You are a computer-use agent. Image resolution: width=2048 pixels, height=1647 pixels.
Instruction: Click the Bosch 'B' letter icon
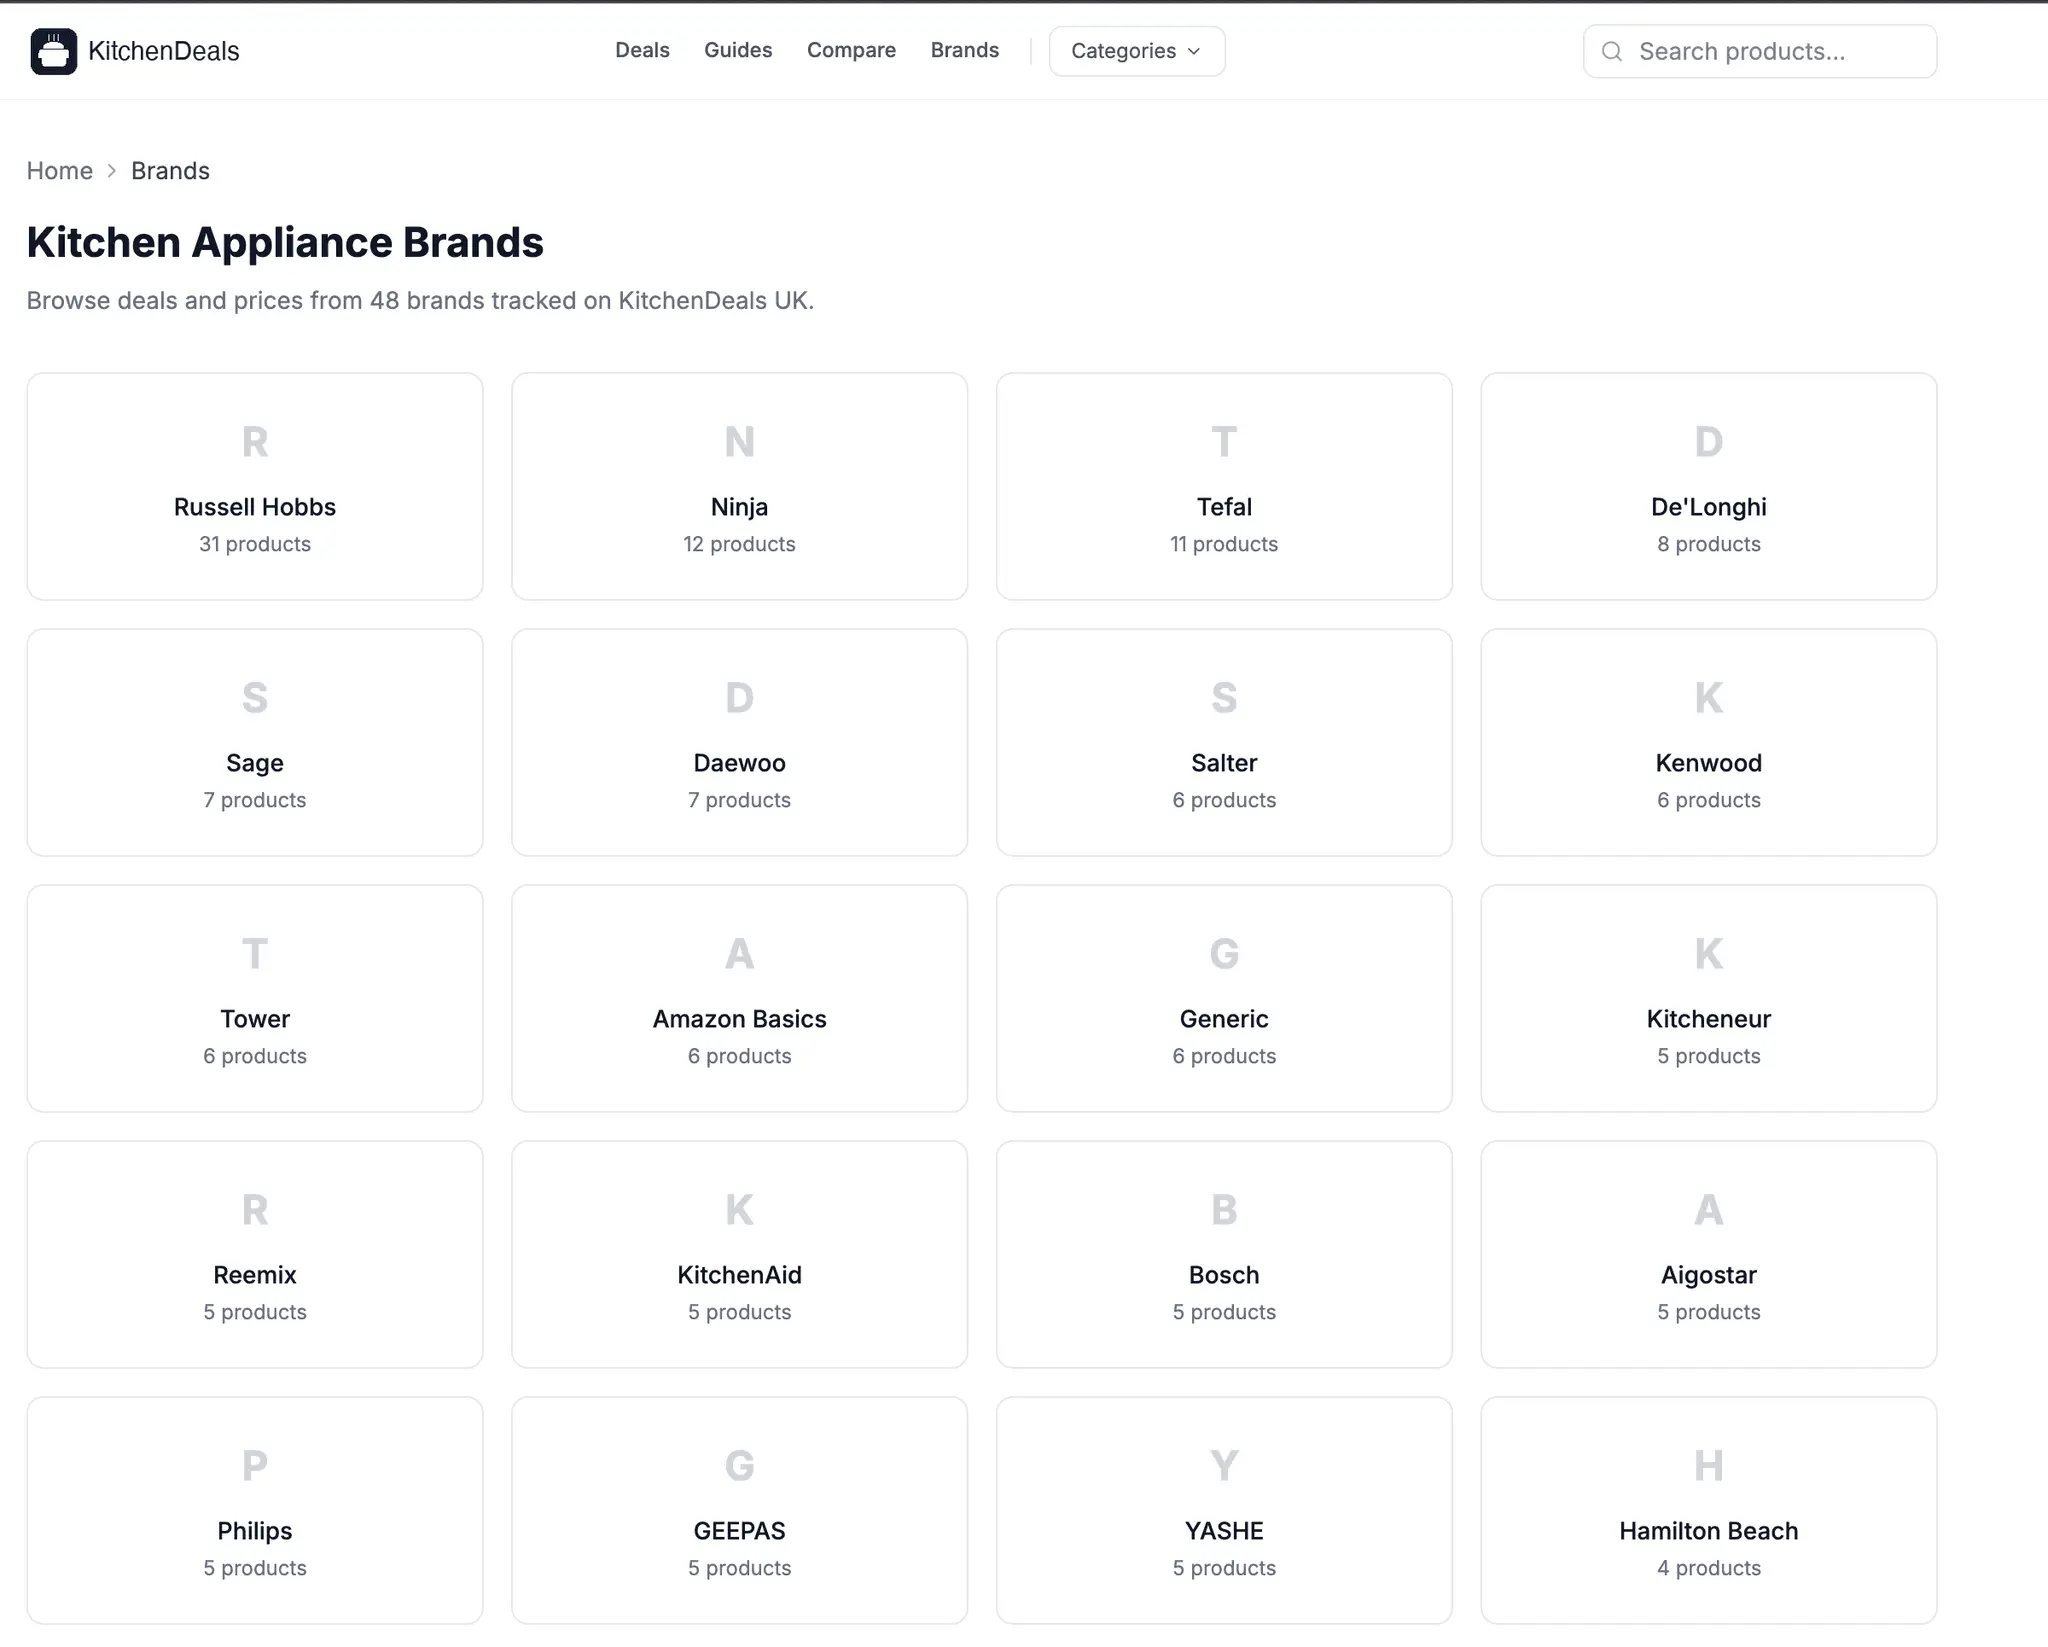1224,1210
